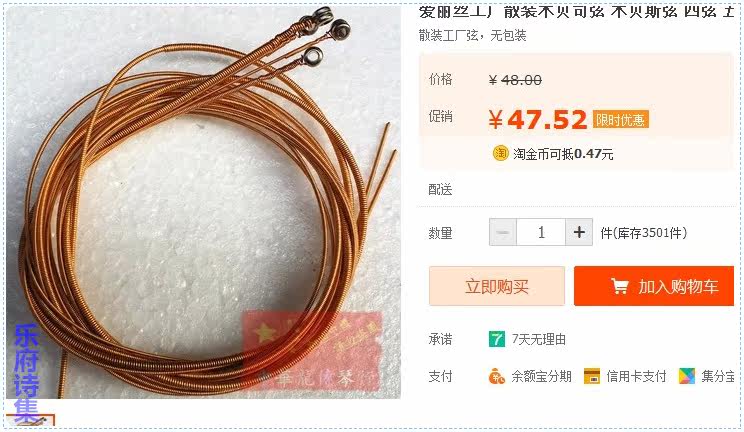Image resolution: width=744 pixels, height=432 pixels.
Task: Click the green 7-day return icon
Action: pyautogui.click(x=497, y=339)
